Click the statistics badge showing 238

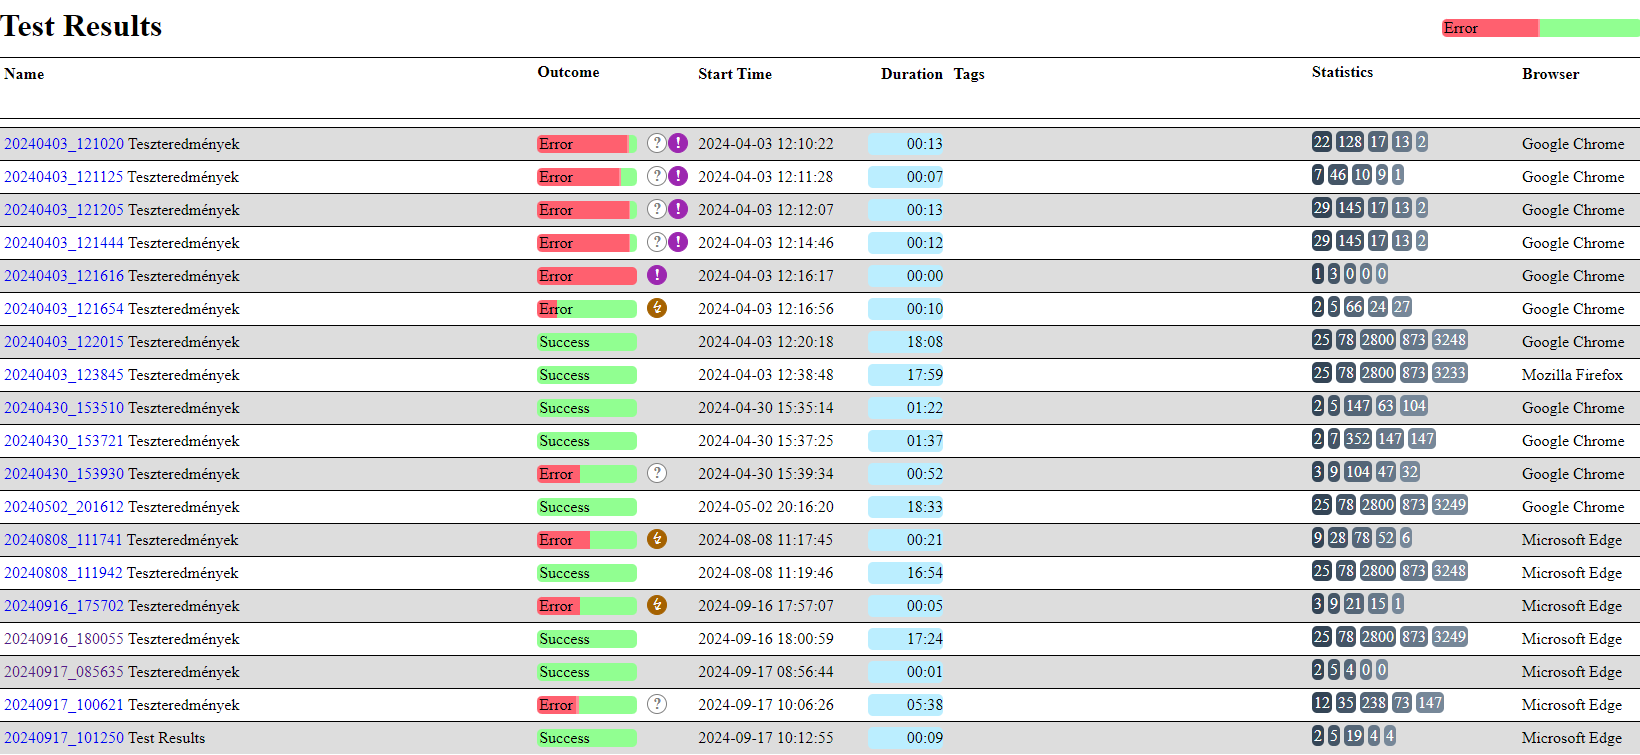[x=1374, y=703]
